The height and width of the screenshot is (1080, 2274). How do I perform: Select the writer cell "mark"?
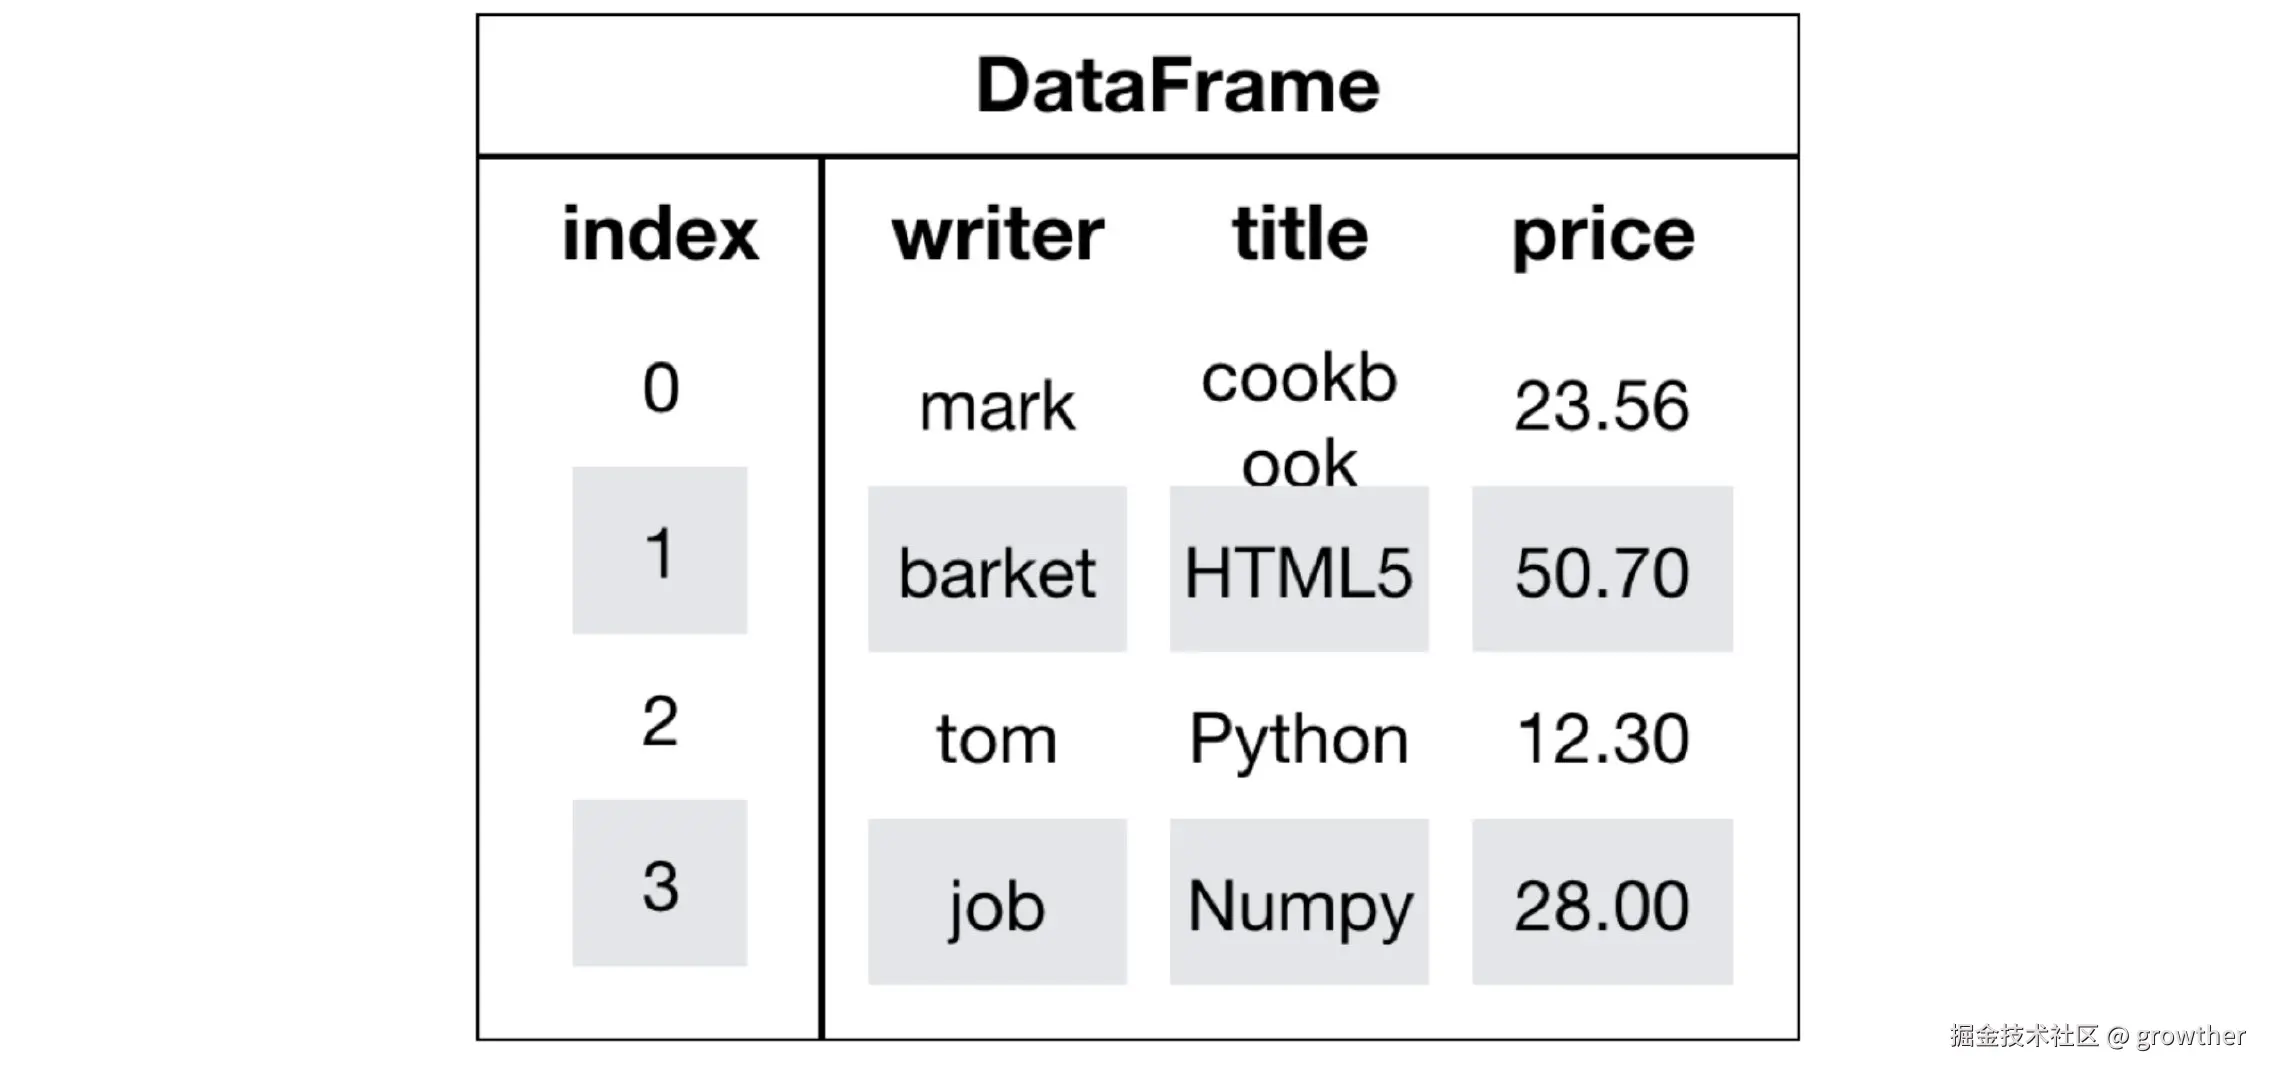coord(997,407)
